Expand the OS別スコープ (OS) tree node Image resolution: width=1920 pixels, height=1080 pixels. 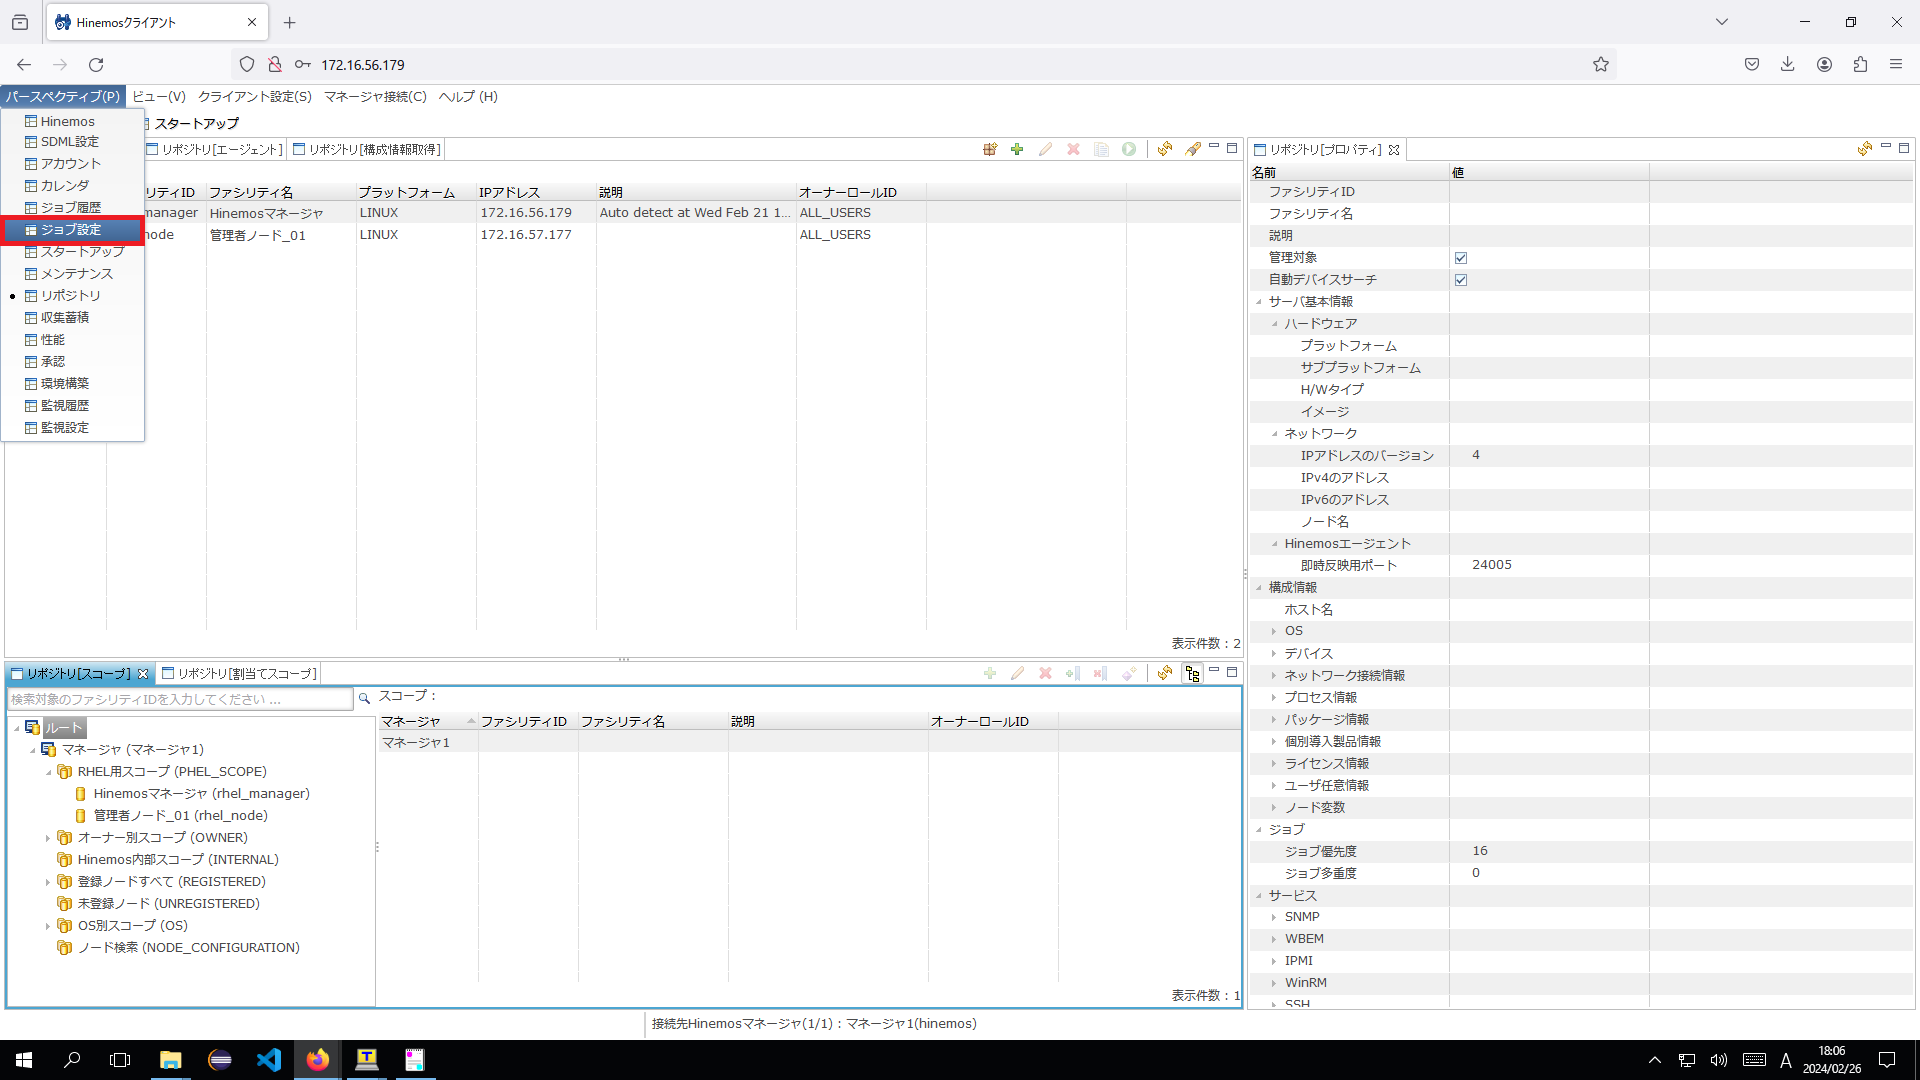[48, 926]
